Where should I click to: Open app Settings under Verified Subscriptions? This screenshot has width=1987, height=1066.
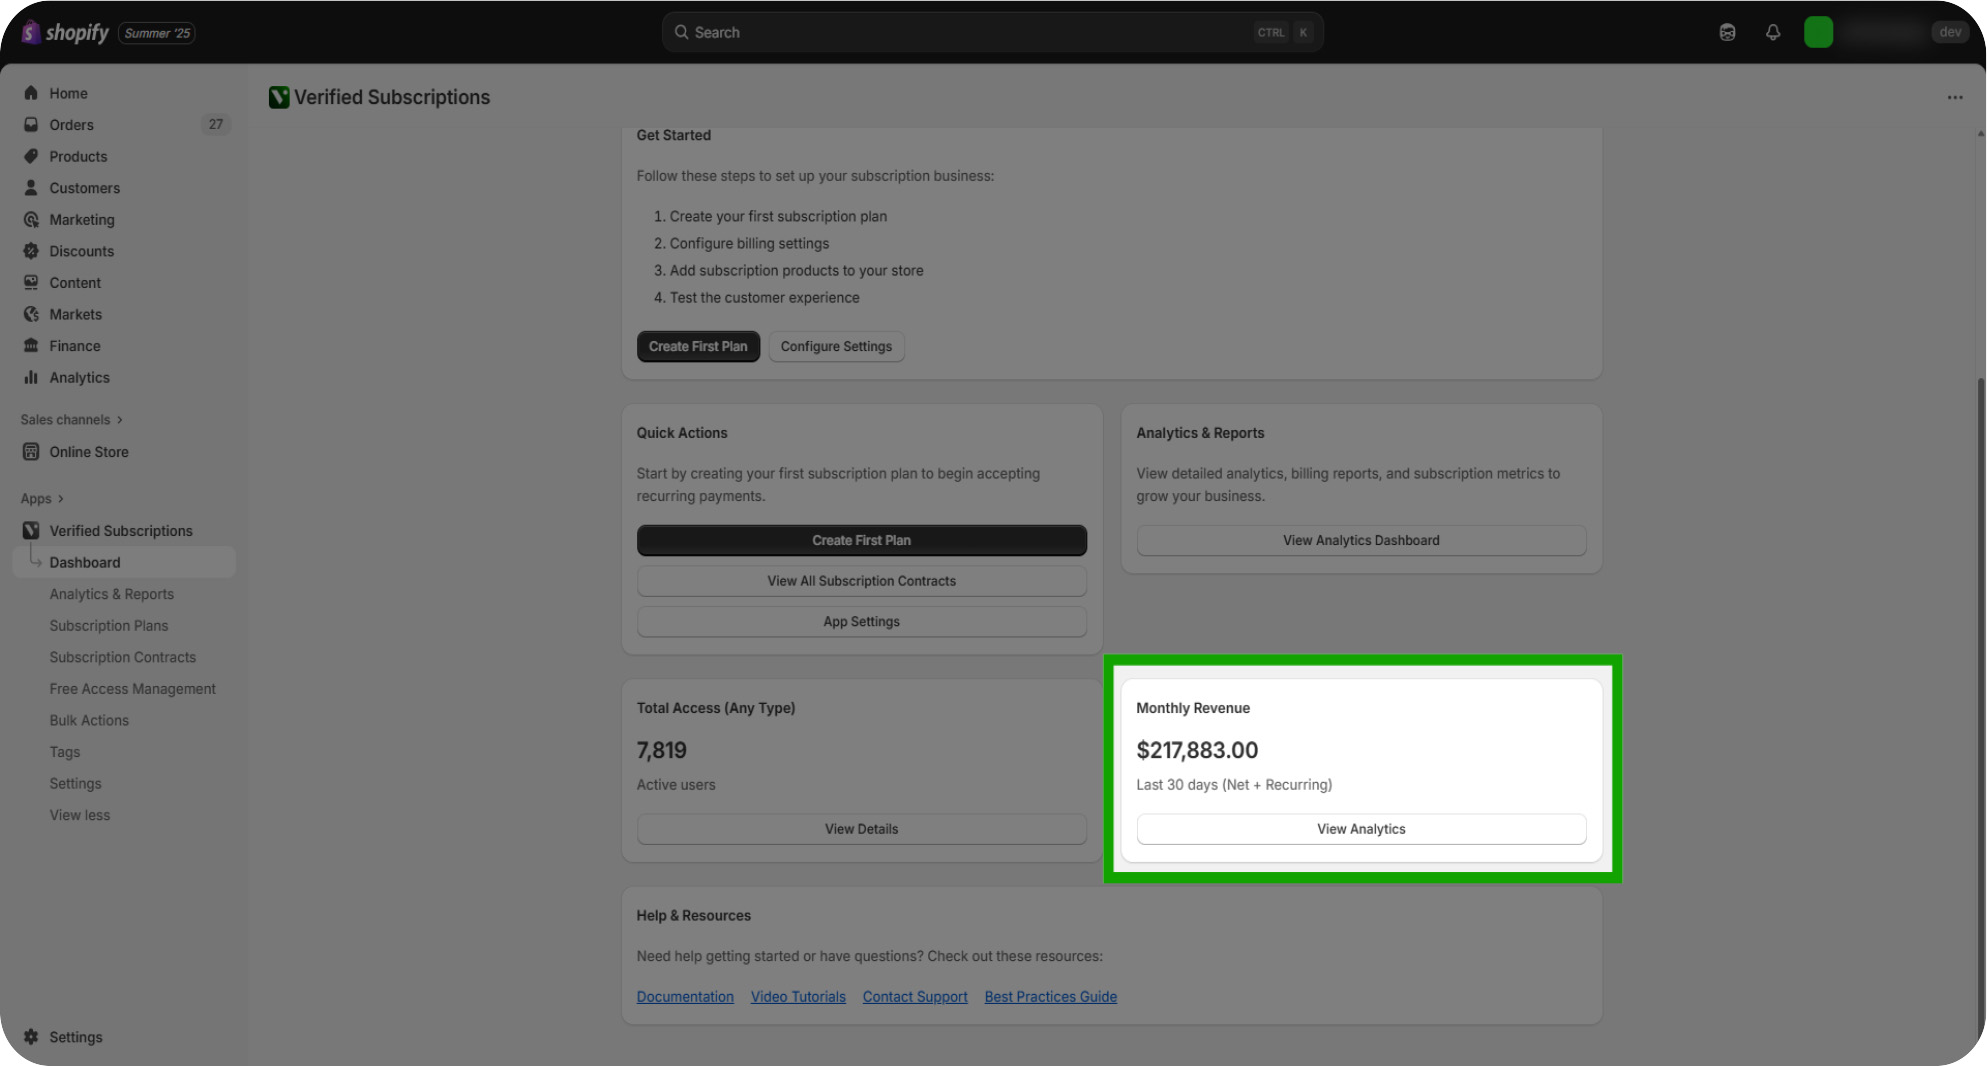click(76, 784)
